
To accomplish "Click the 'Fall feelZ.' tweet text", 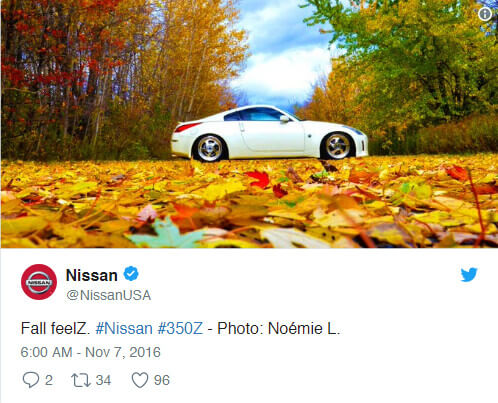I will (x=55, y=328).
